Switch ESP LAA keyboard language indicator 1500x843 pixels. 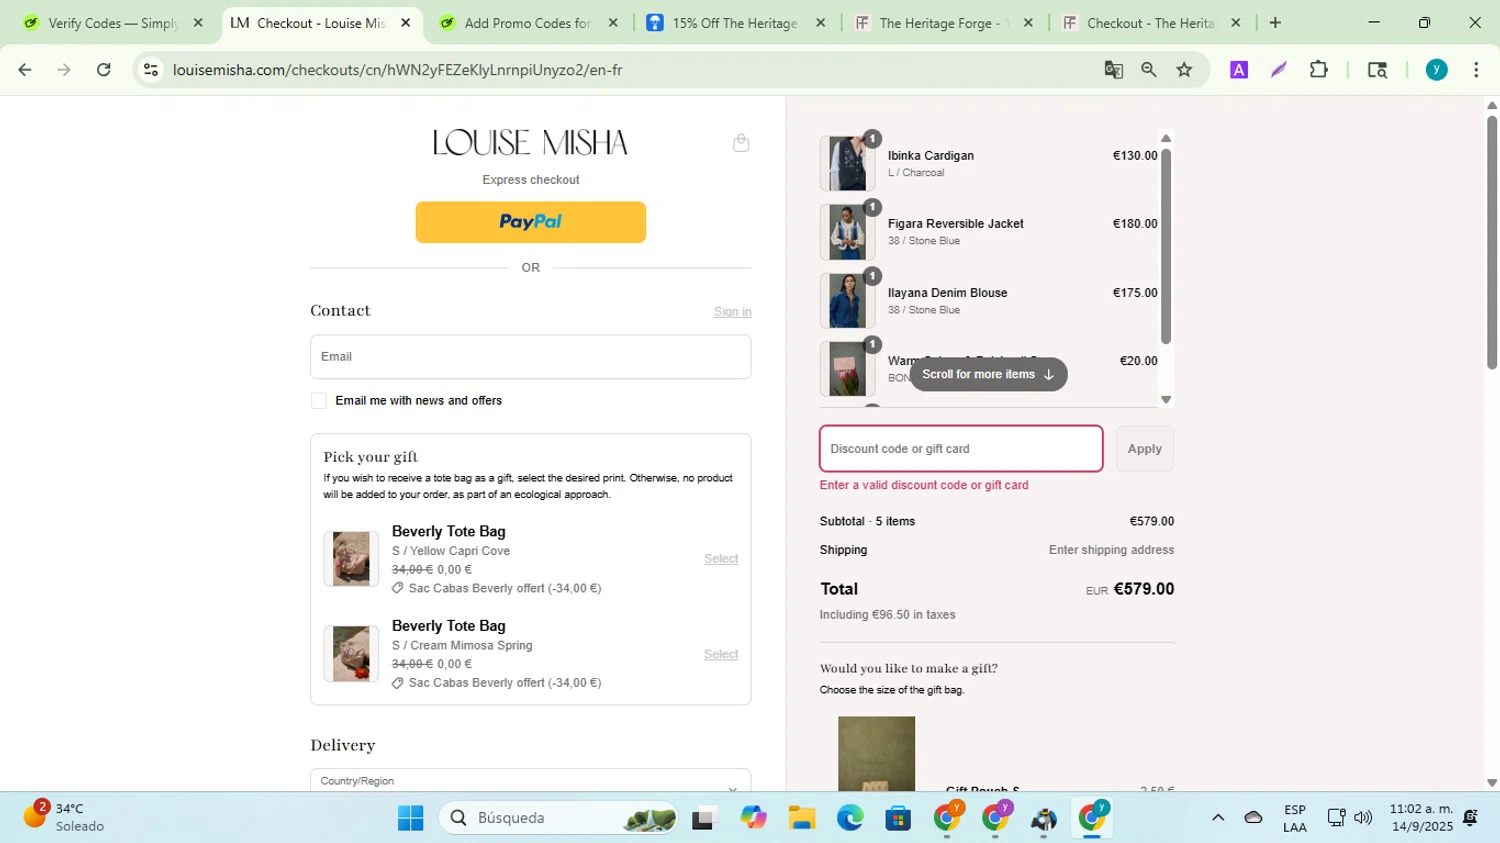(x=1295, y=818)
